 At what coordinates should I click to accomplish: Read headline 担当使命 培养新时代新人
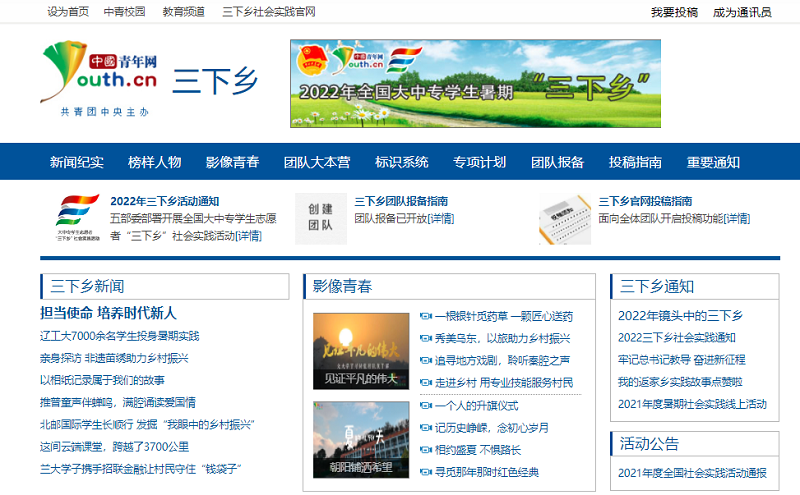[x=108, y=313]
